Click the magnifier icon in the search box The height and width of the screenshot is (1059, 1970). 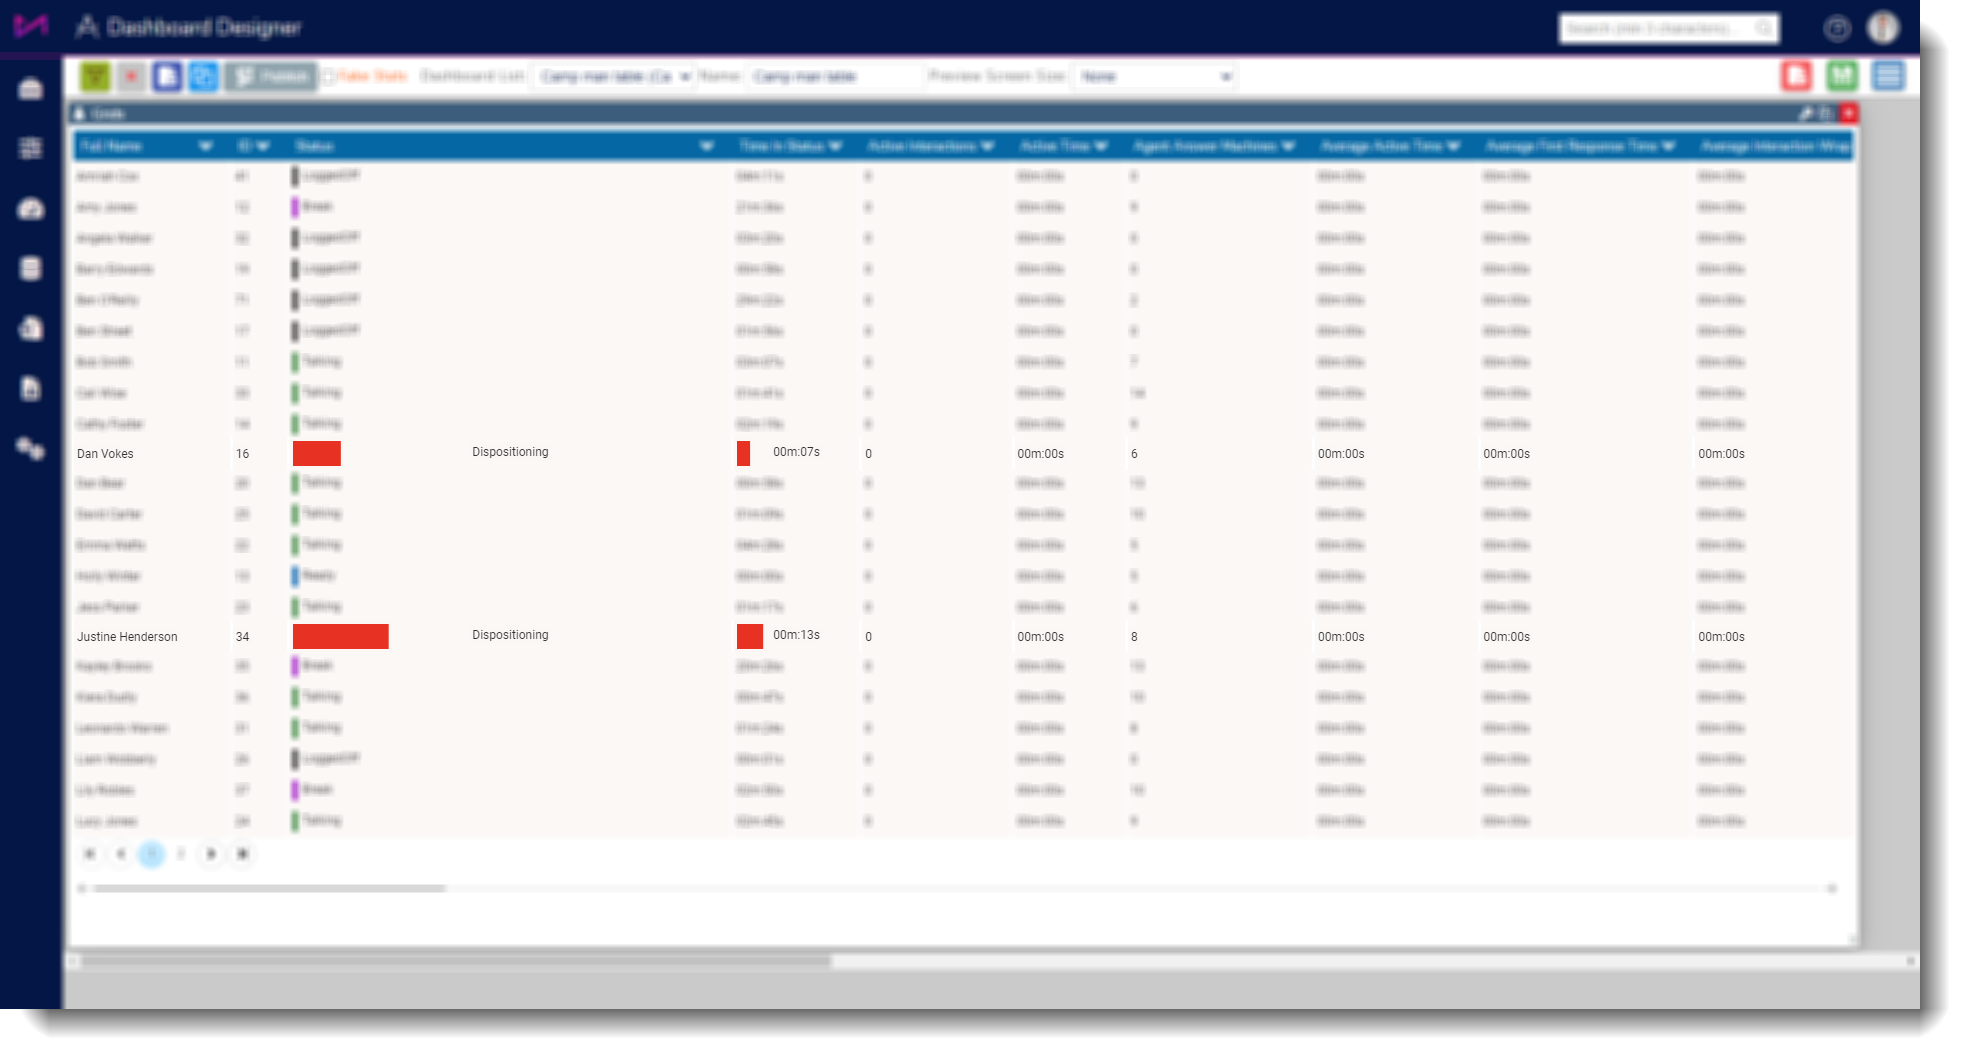point(1765,28)
